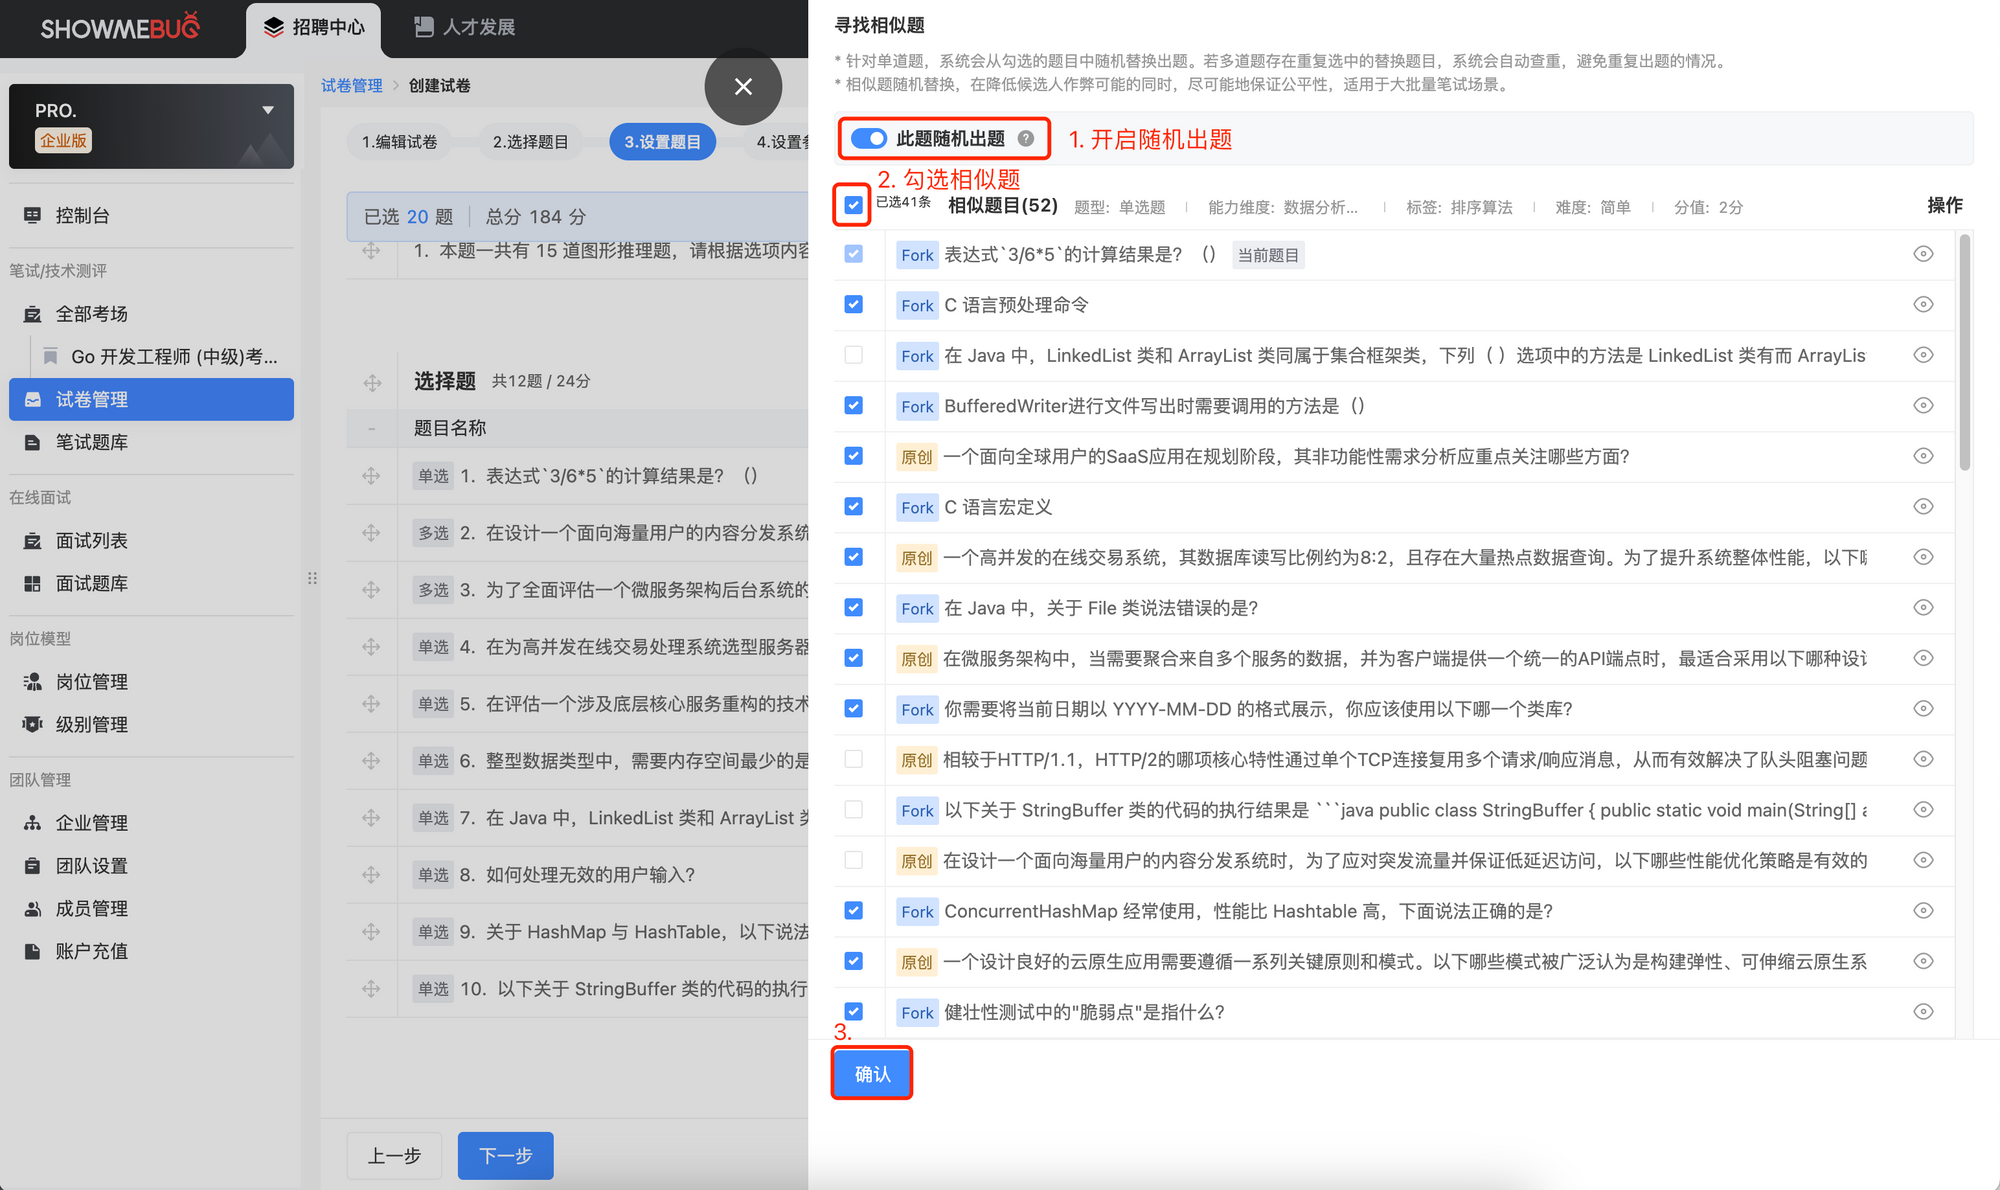Check the StringBuffer code question checkbox in panel
This screenshot has height=1190, width=2000.
853,809
